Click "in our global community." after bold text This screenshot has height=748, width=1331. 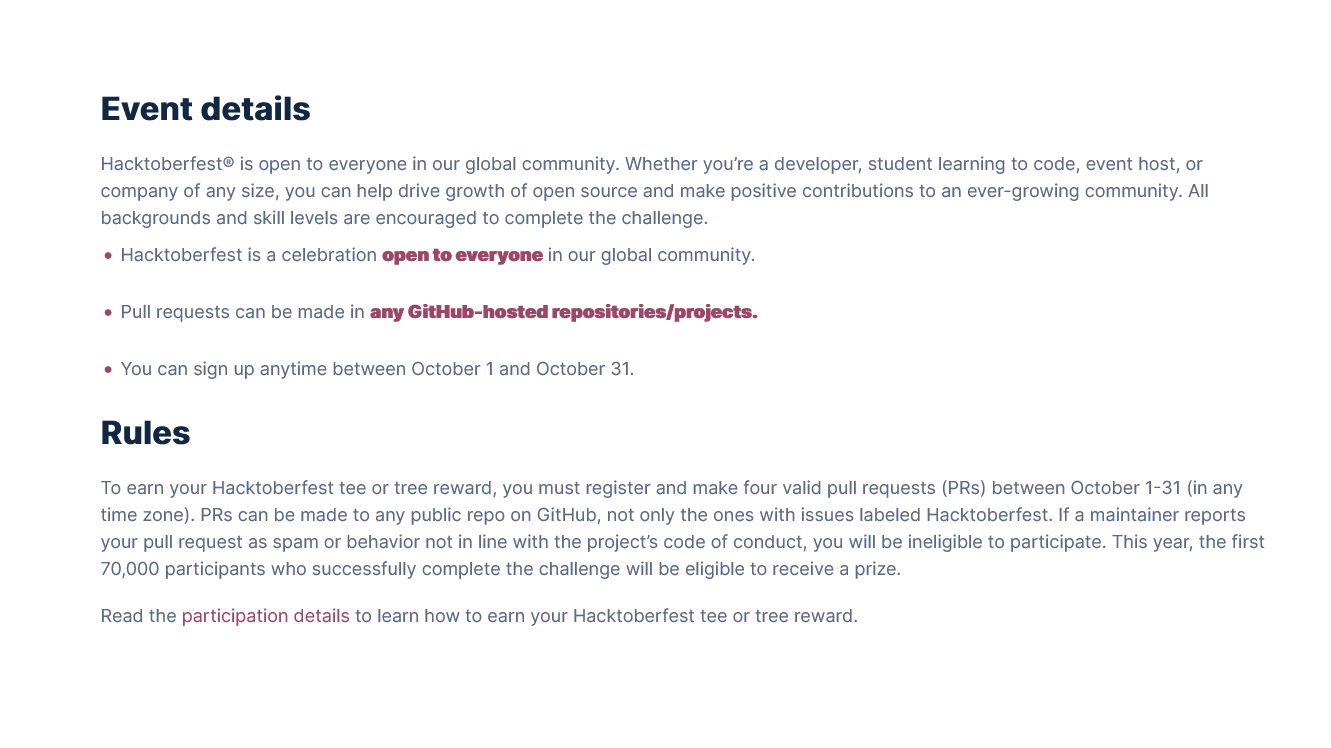click(x=651, y=255)
